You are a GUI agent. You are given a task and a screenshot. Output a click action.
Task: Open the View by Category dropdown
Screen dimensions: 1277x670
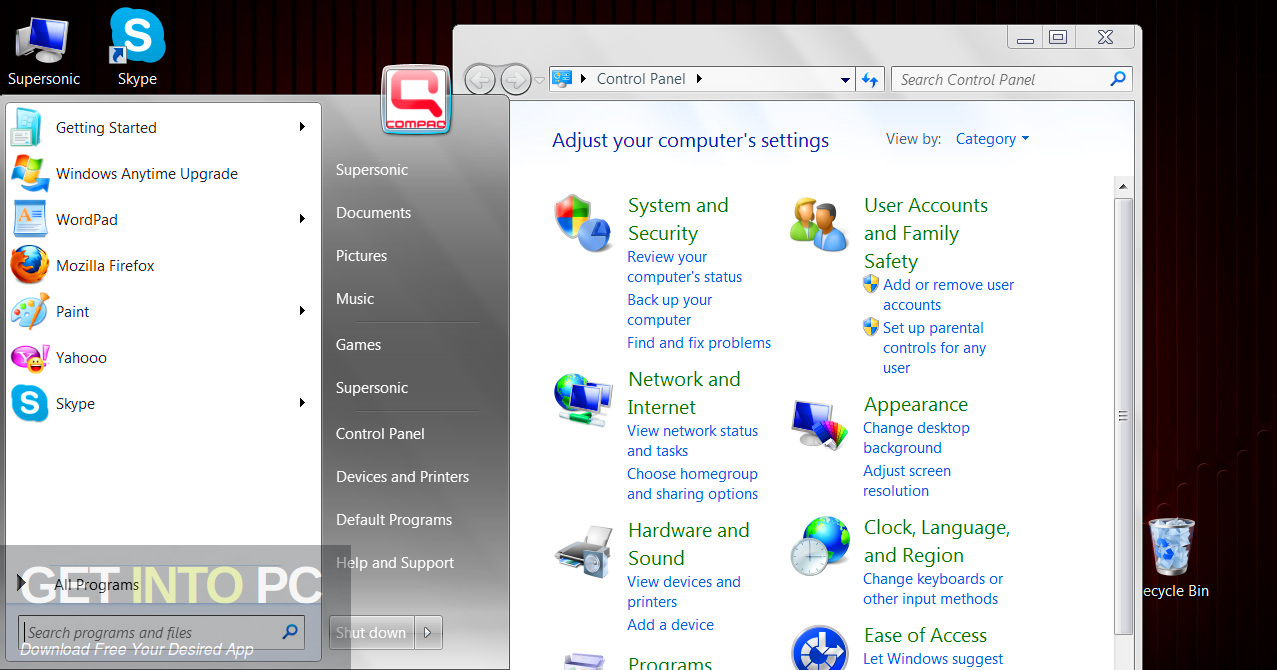click(x=992, y=139)
